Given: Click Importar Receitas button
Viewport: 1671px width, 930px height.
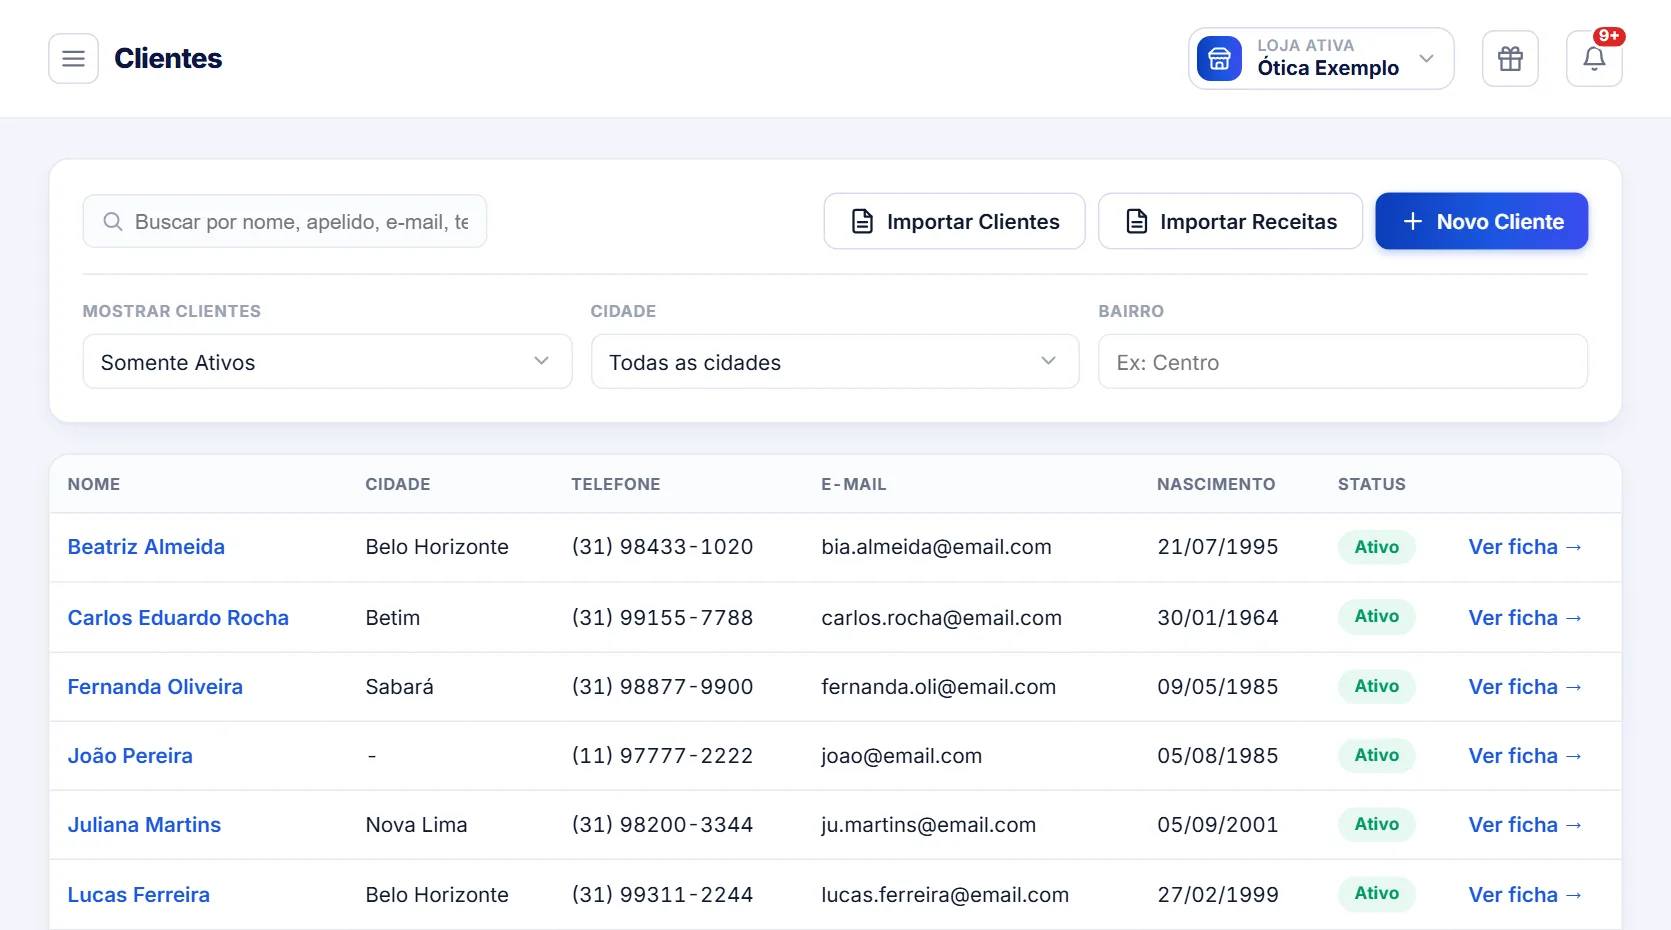Looking at the screenshot, I should [1230, 222].
